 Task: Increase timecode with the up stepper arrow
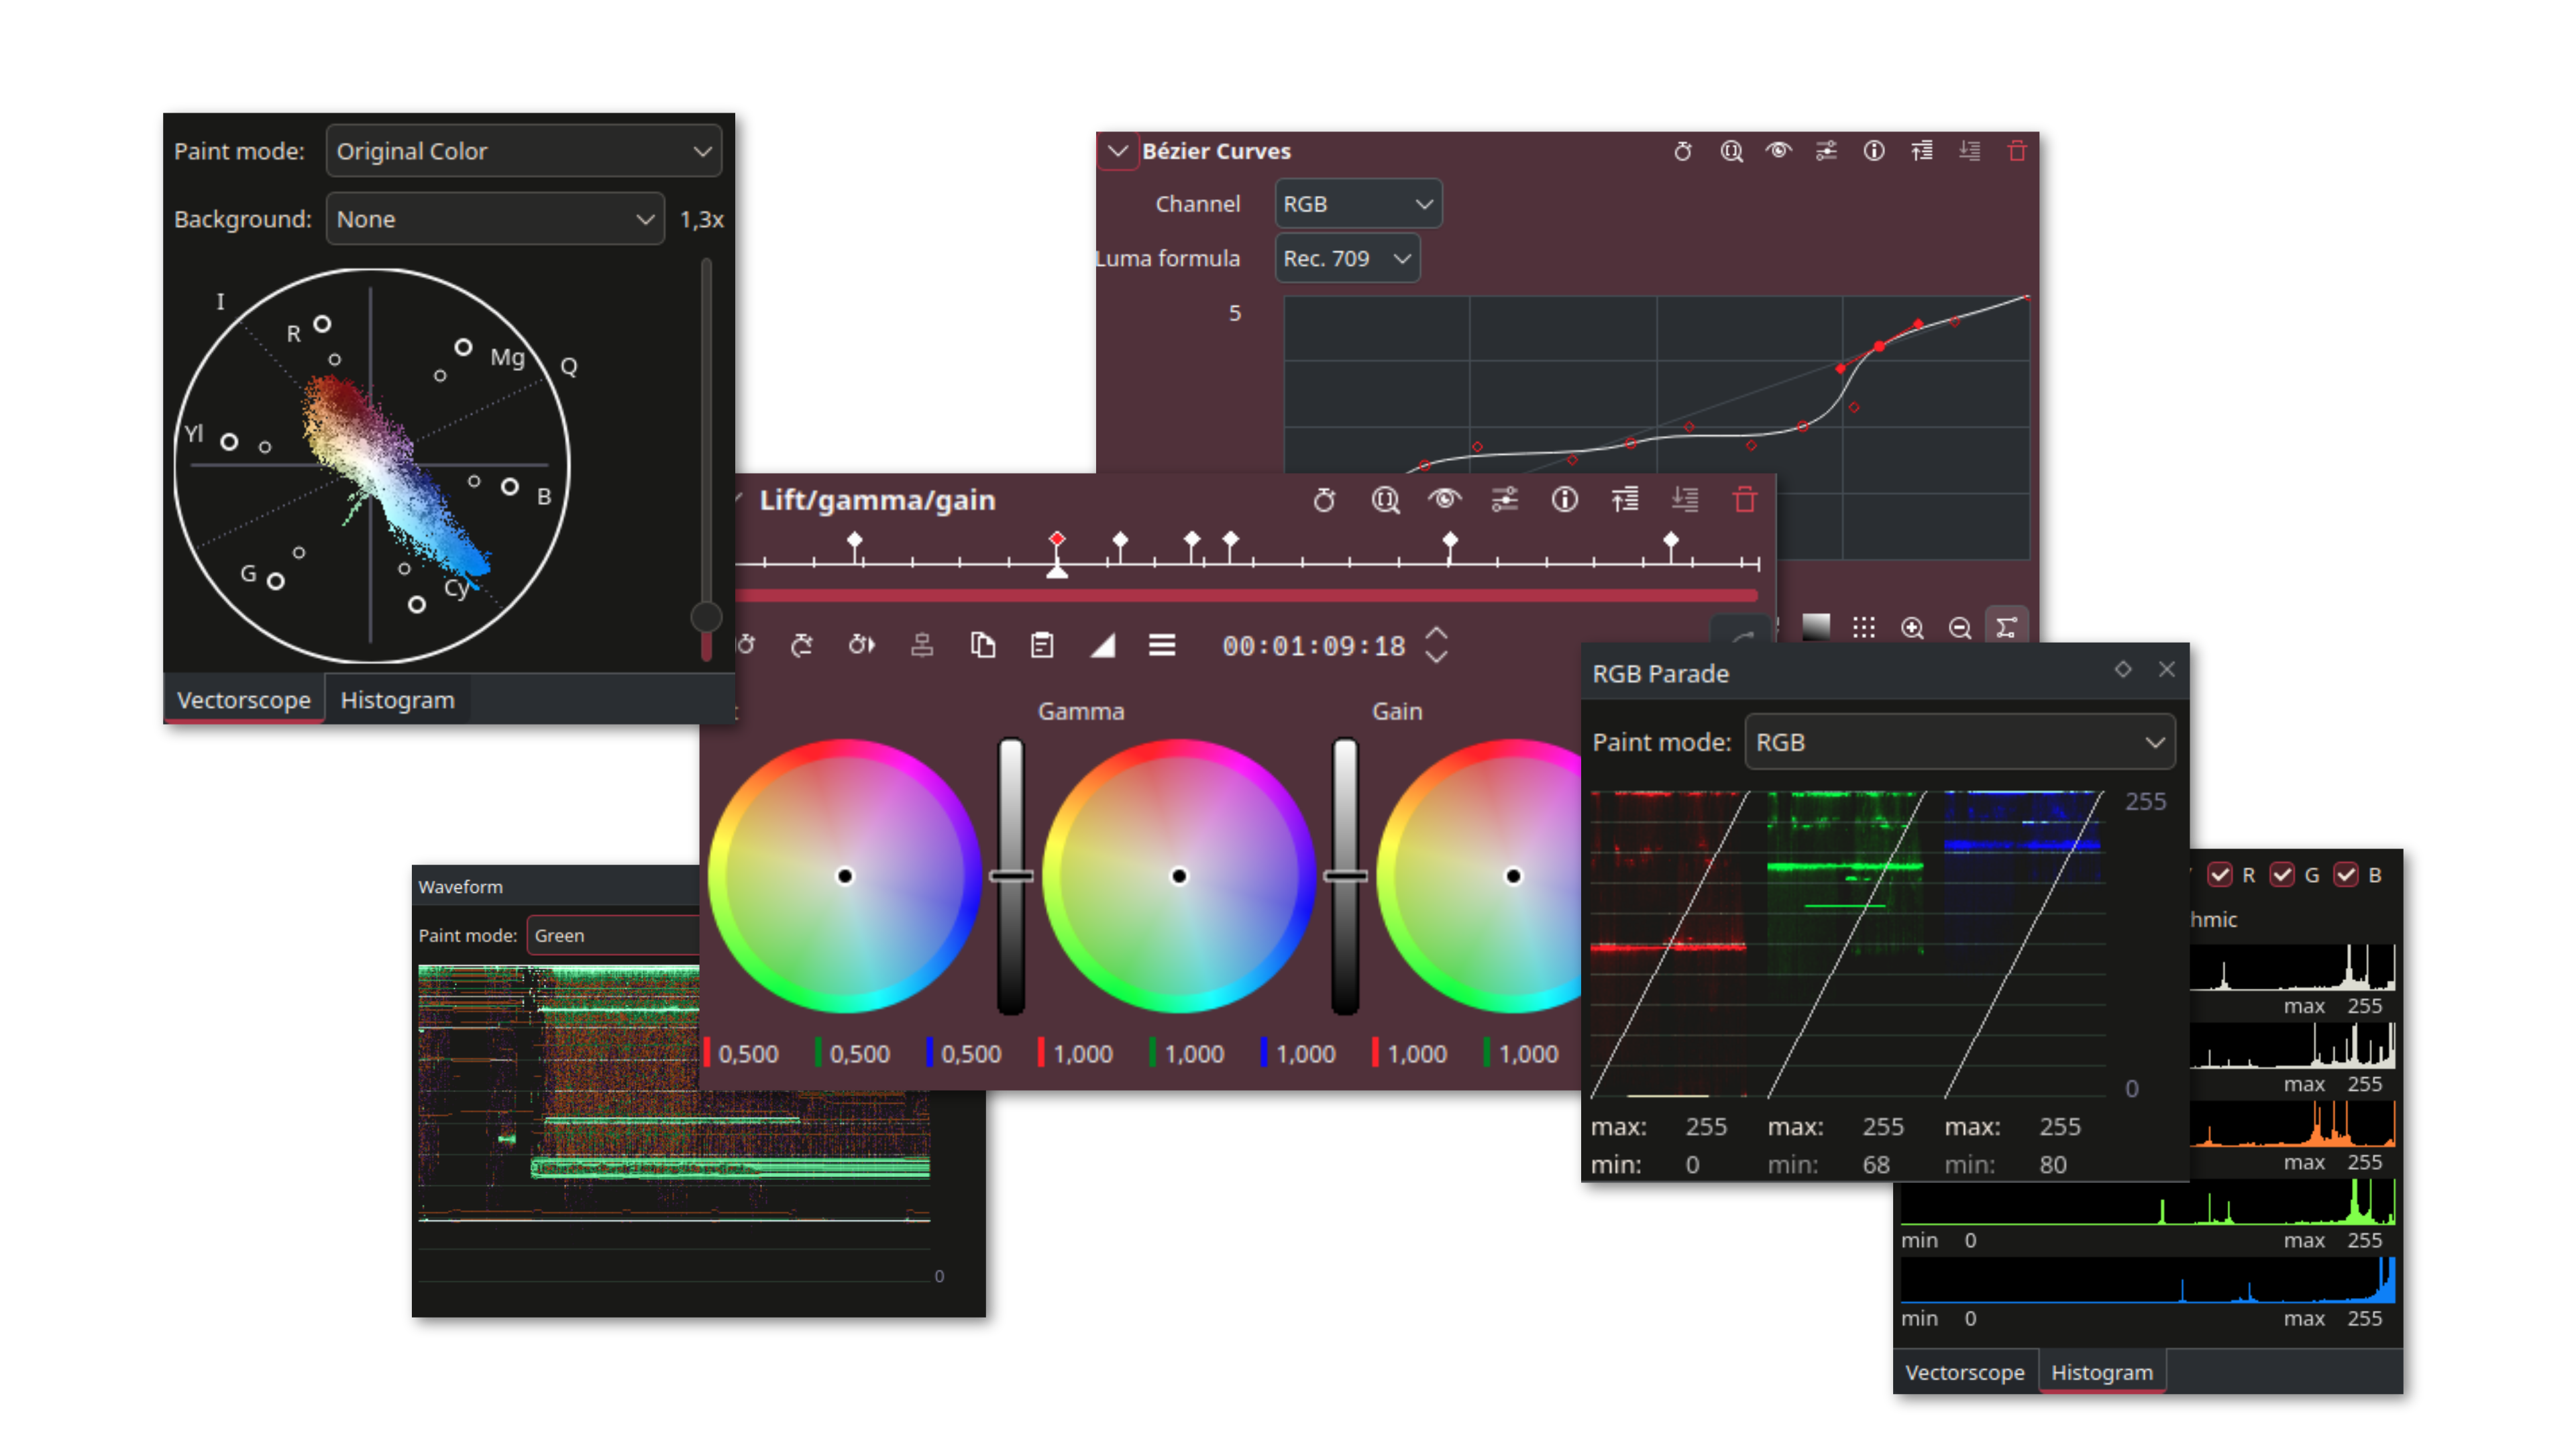pos(1436,634)
